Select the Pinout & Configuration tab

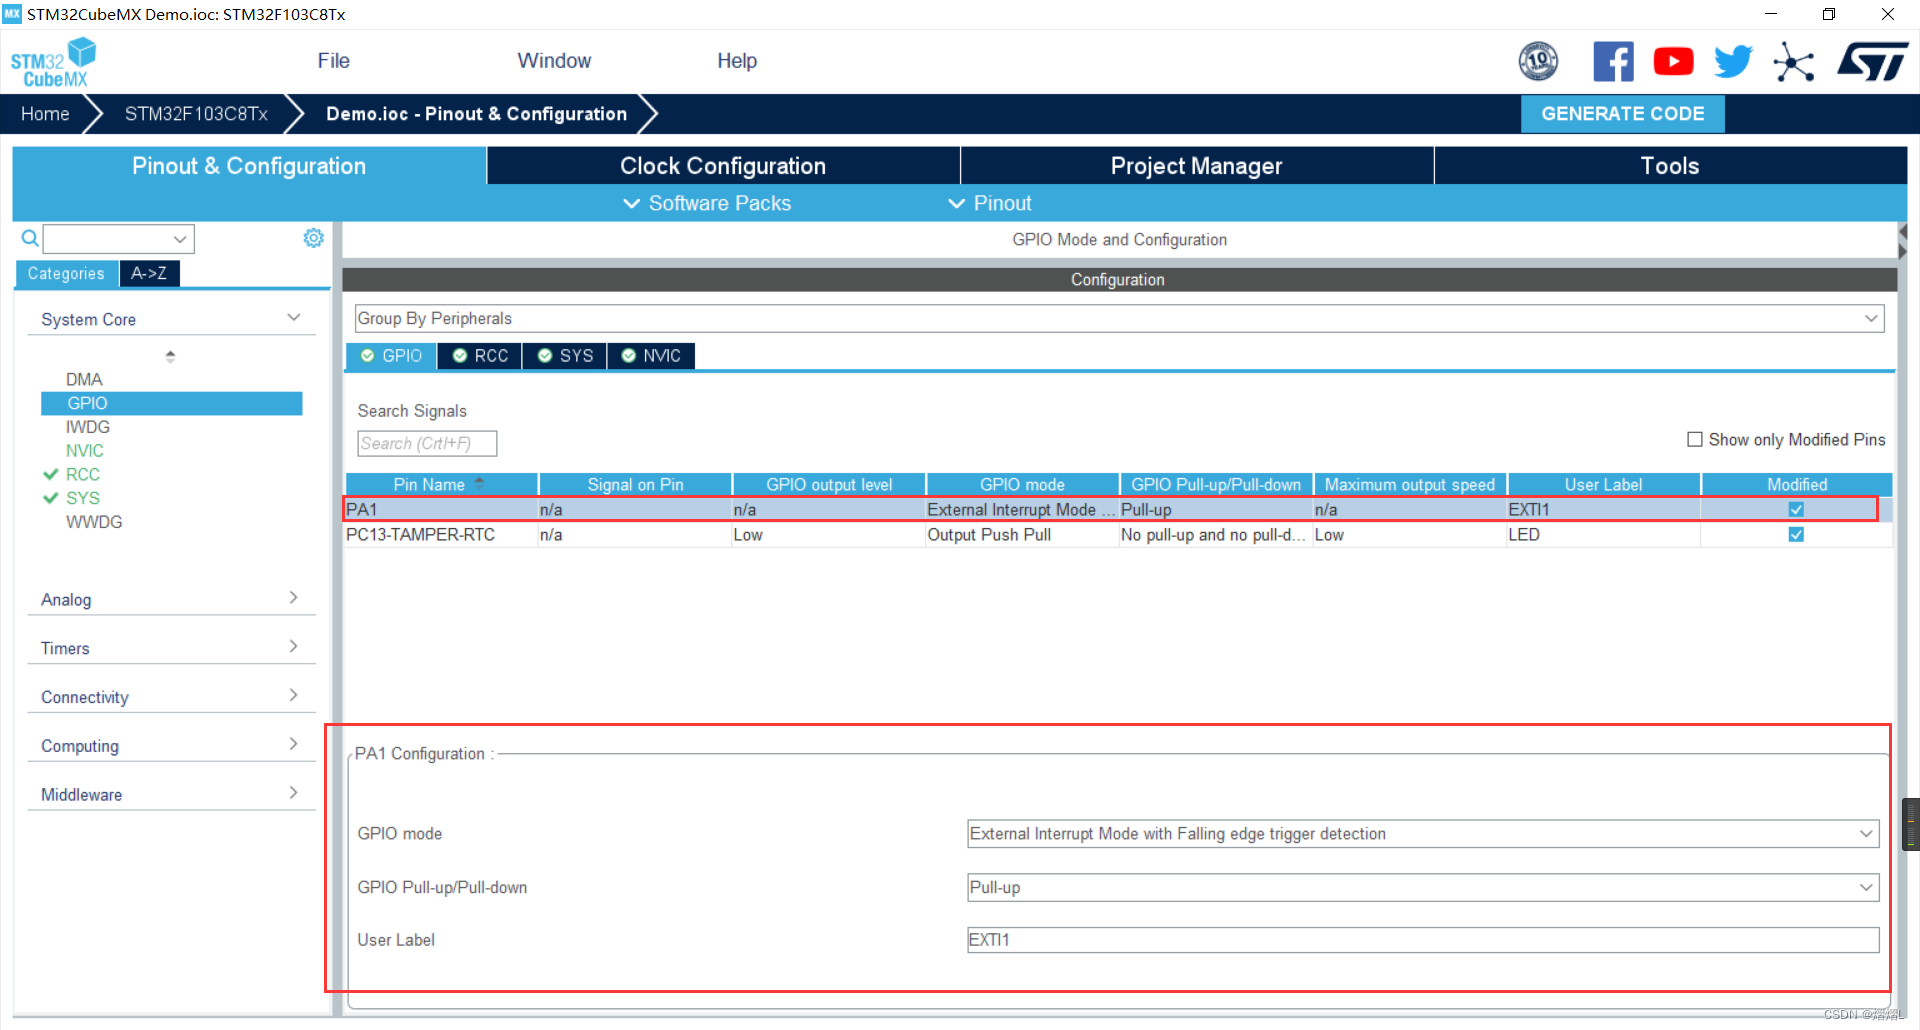[x=249, y=166]
